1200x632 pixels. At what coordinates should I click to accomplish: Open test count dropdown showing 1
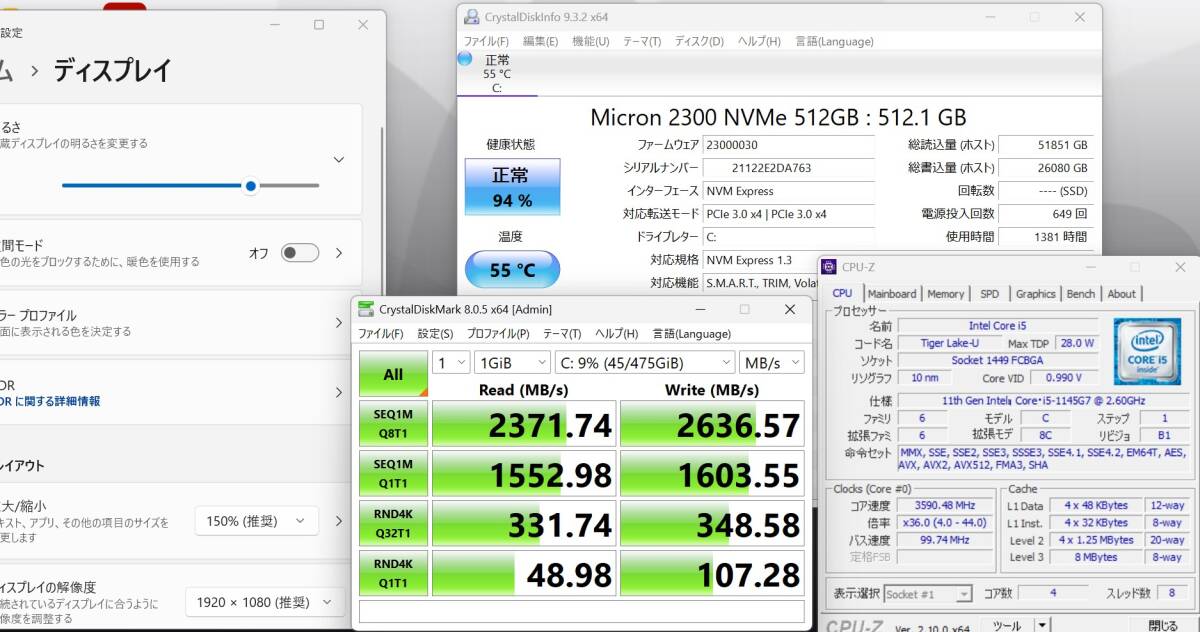click(x=450, y=362)
